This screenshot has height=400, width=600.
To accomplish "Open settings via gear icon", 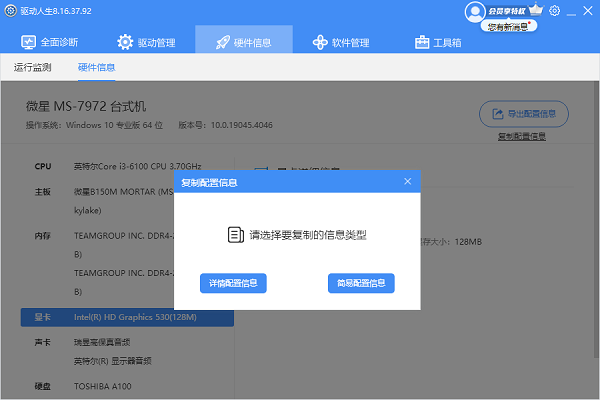I will 555,10.
